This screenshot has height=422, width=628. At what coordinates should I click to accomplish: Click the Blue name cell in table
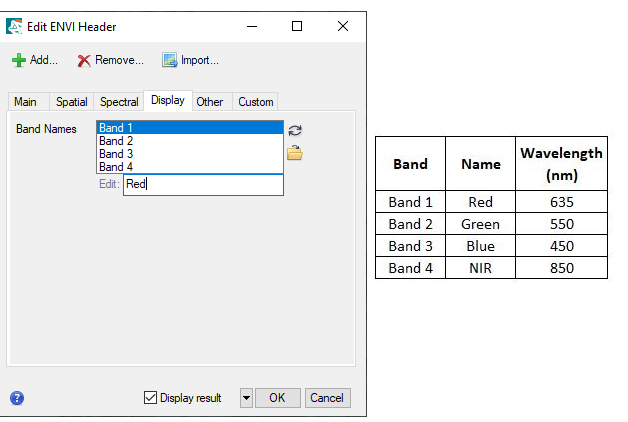click(x=480, y=246)
